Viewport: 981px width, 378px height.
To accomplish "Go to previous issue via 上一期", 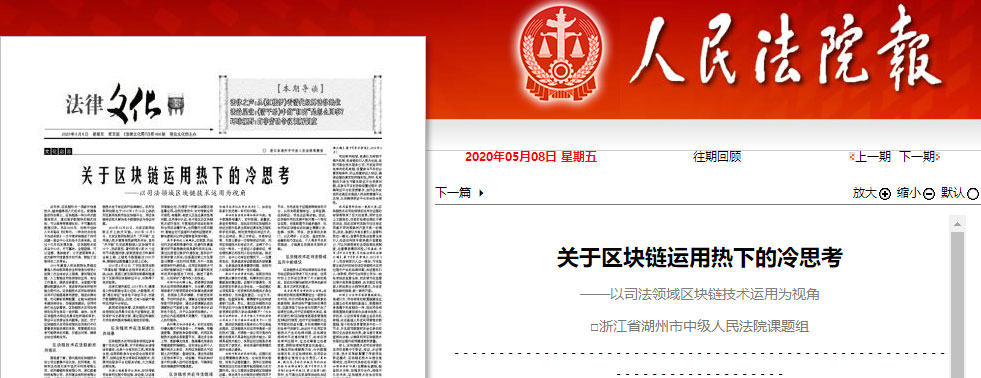I will 873,156.
